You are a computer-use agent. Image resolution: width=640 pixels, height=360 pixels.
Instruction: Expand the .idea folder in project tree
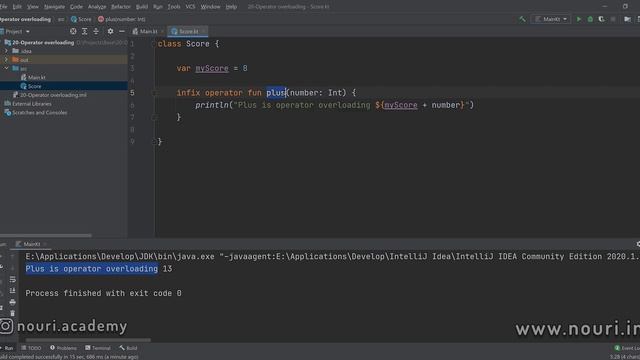[x=6, y=51]
